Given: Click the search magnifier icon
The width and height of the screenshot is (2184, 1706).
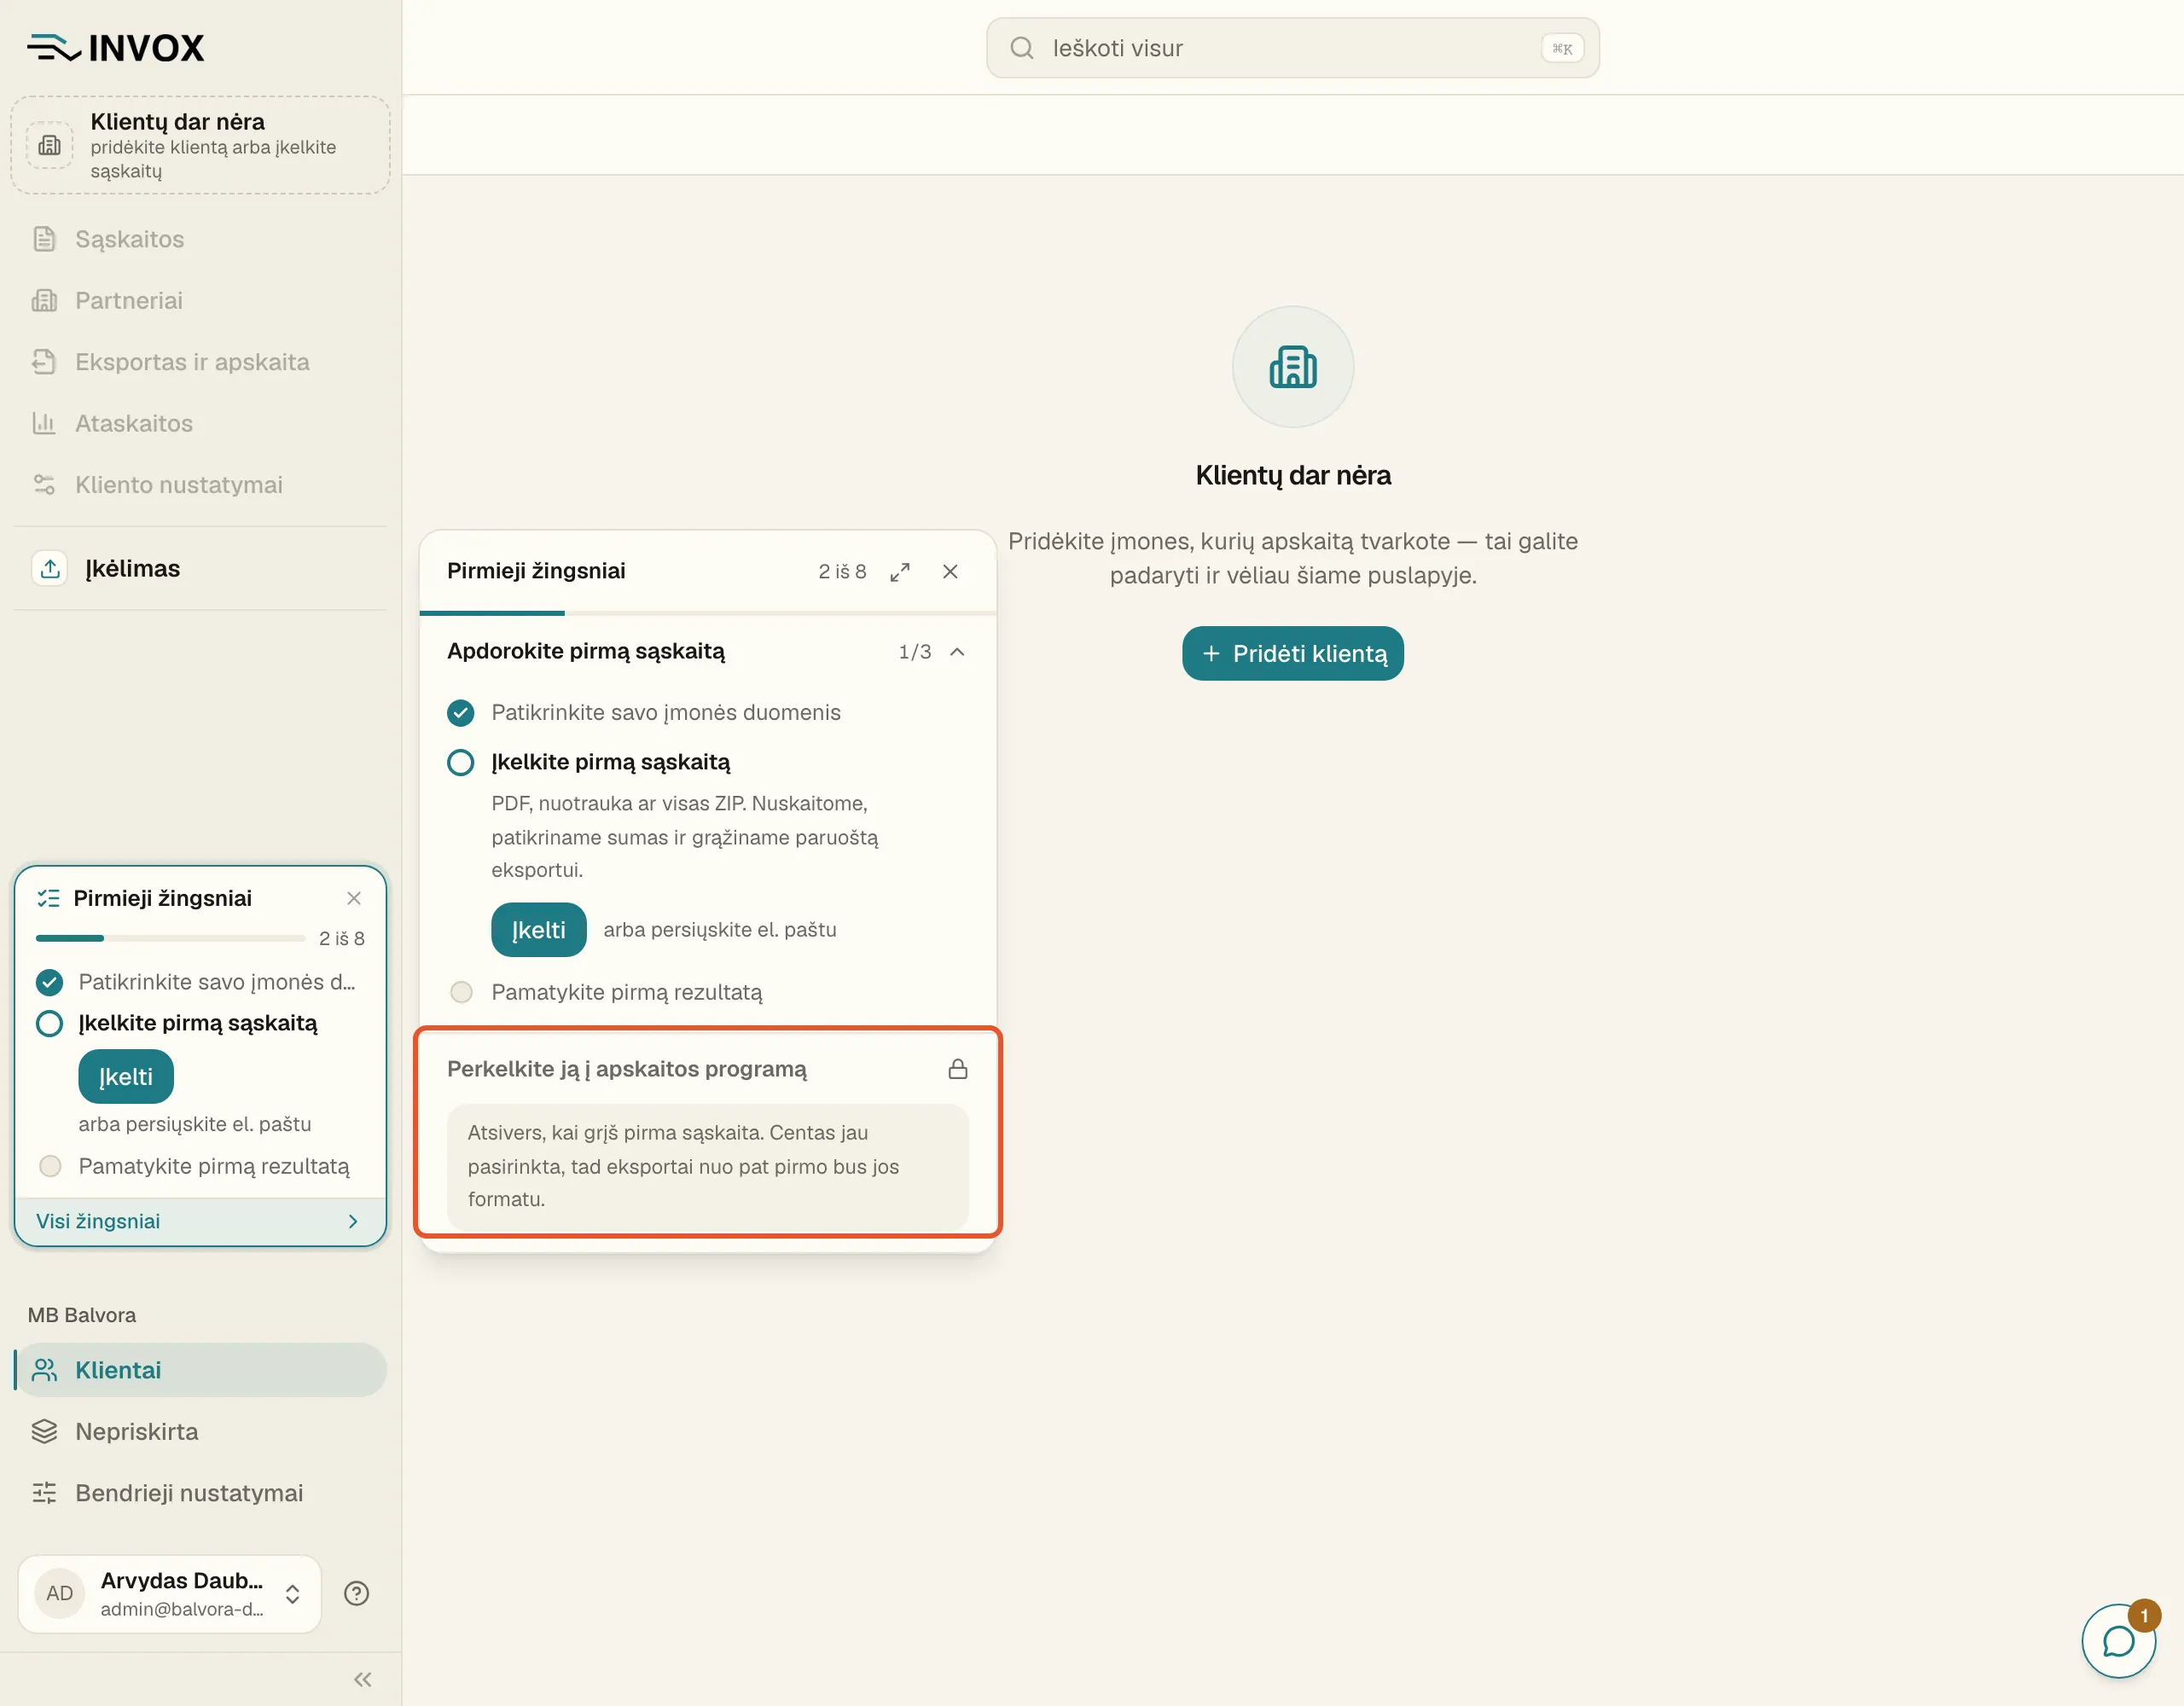Looking at the screenshot, I should [x=1022, y=48].
